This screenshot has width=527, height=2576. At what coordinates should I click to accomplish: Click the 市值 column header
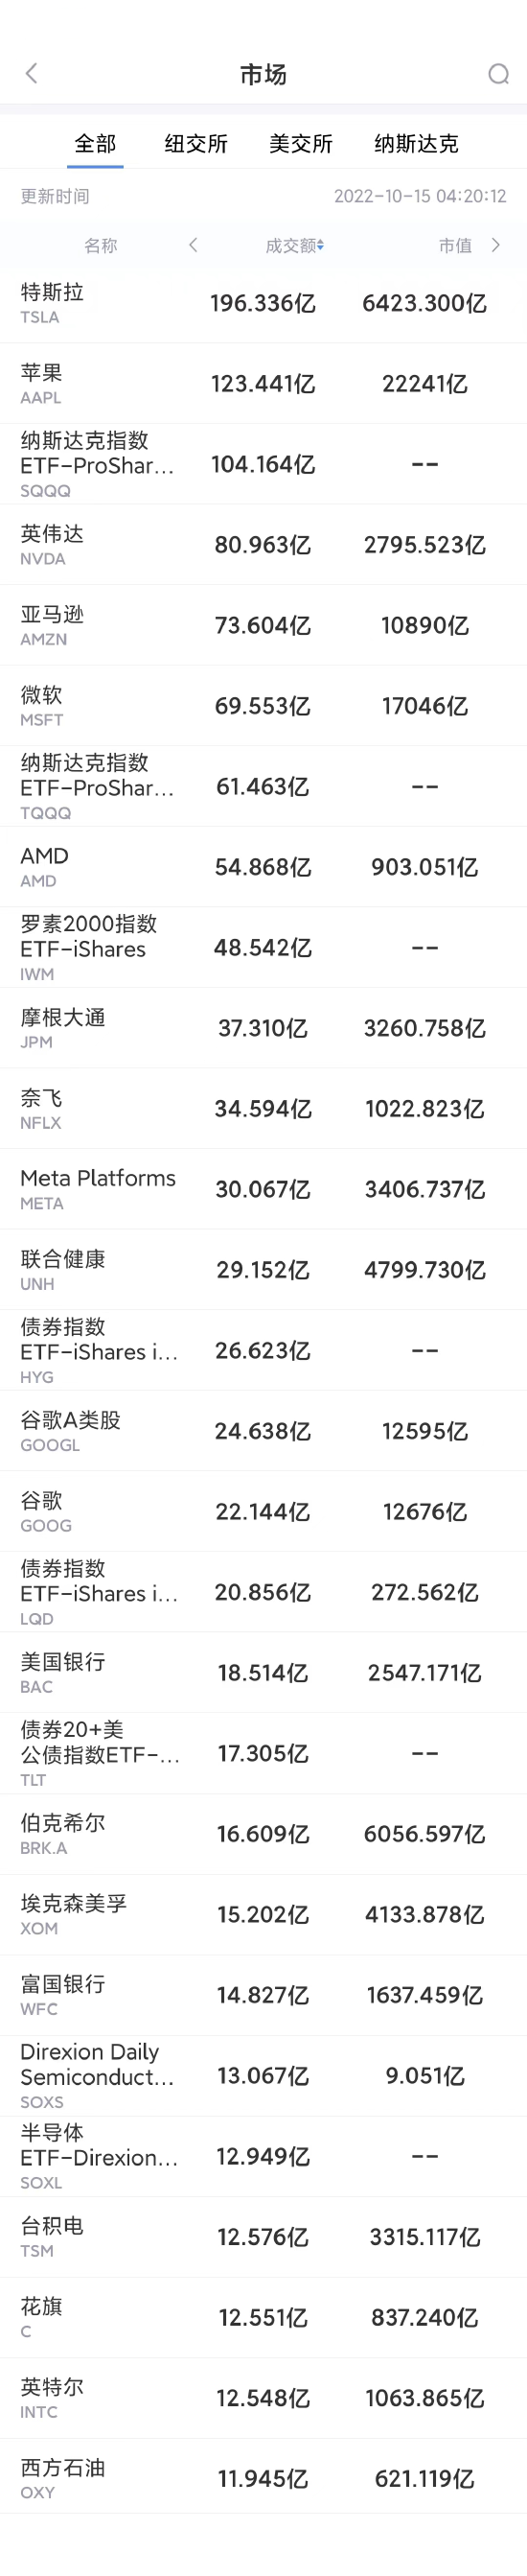coord(455,245)
